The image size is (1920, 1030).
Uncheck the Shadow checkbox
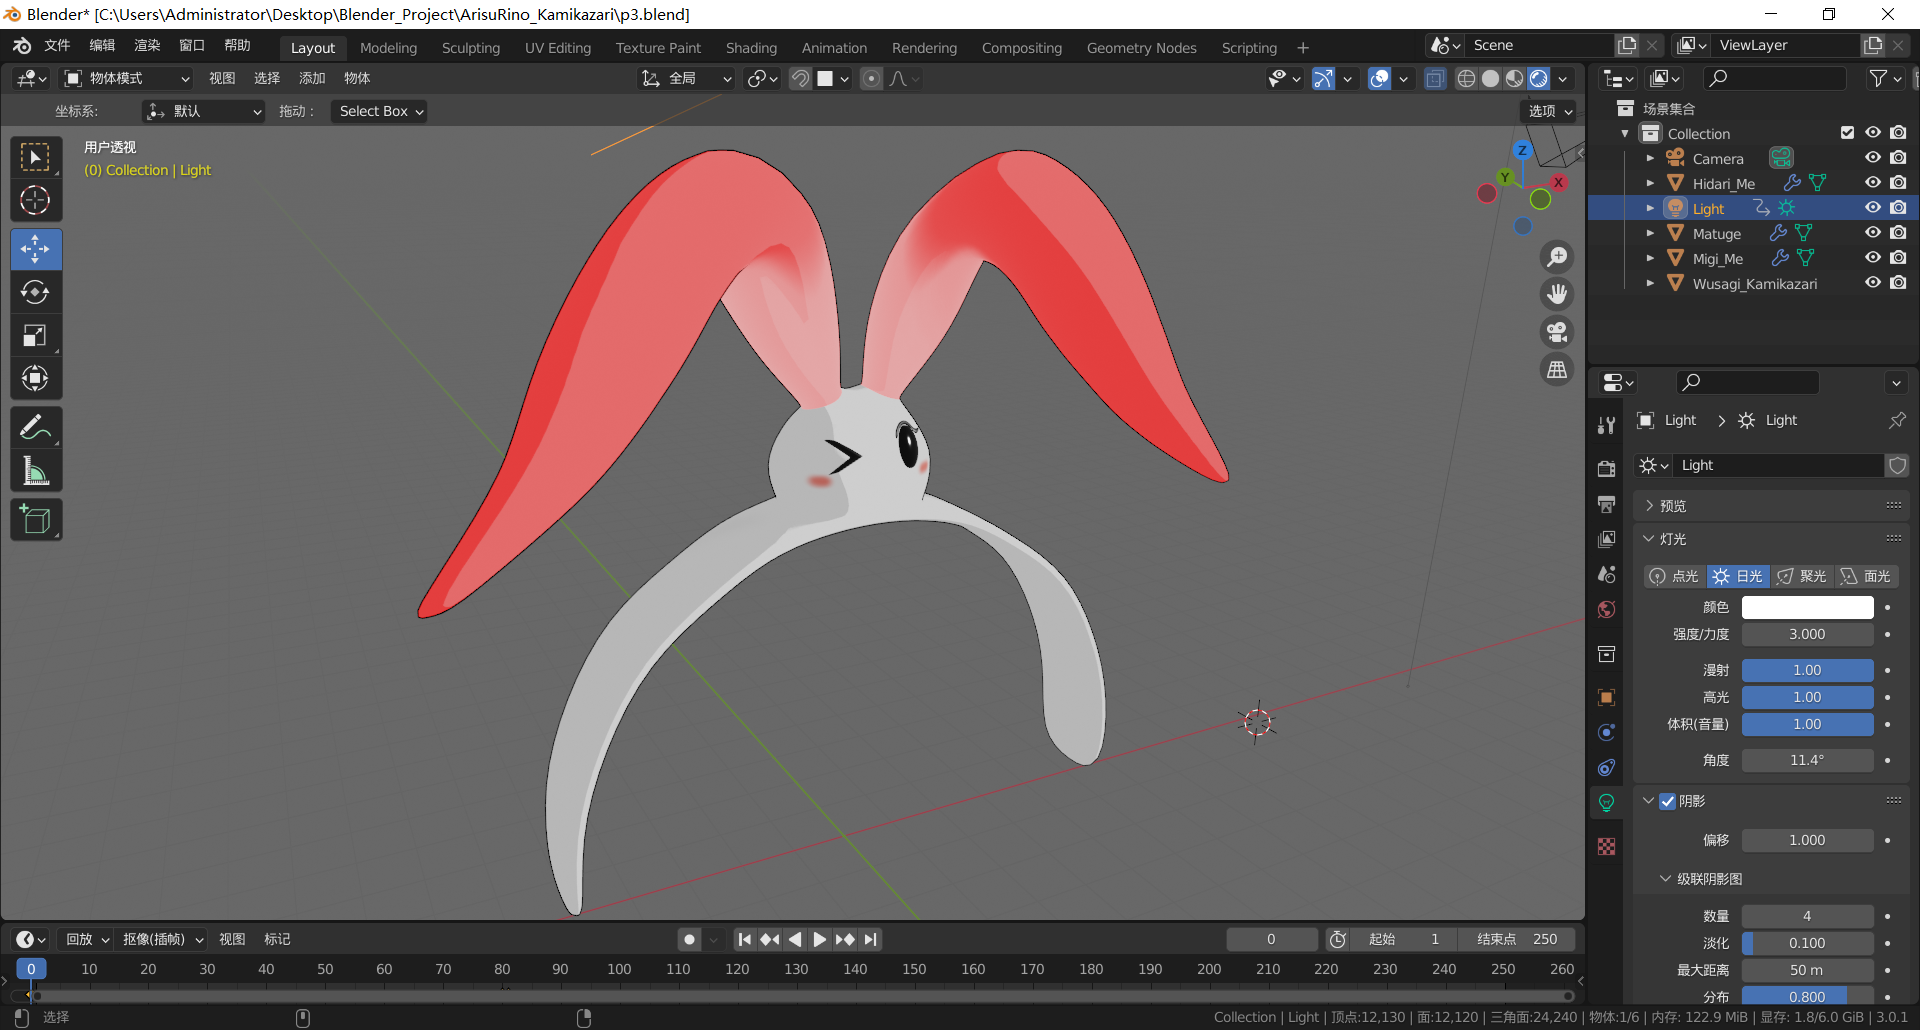coord(1667,801)
